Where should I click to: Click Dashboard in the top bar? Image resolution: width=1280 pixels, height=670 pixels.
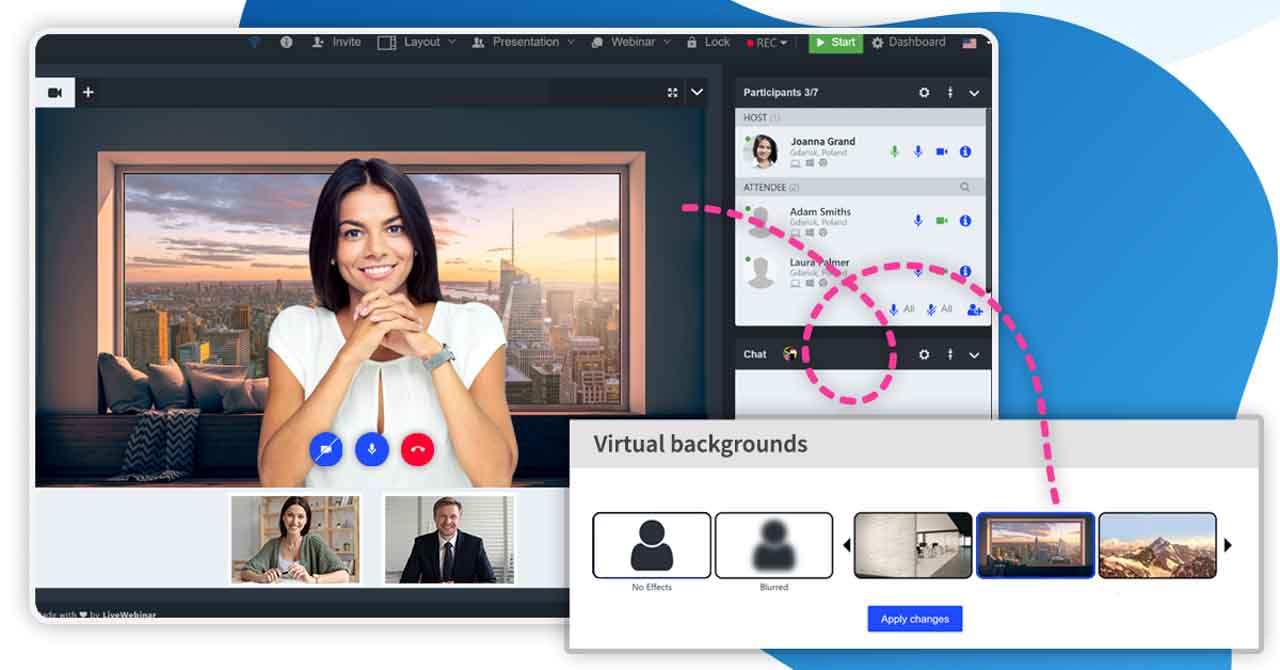(x=913, y=42)
